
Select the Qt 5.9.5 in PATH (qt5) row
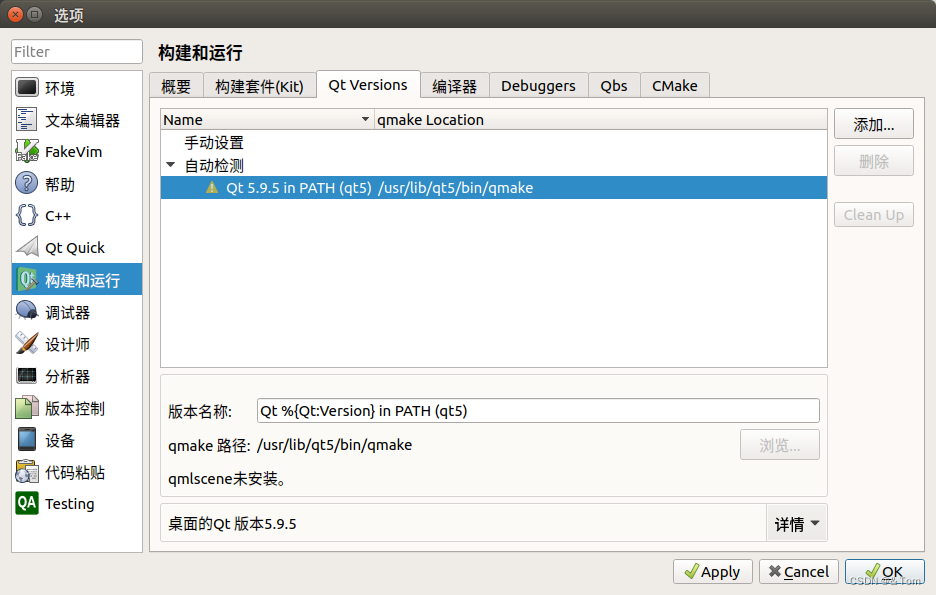click(494, 188)
